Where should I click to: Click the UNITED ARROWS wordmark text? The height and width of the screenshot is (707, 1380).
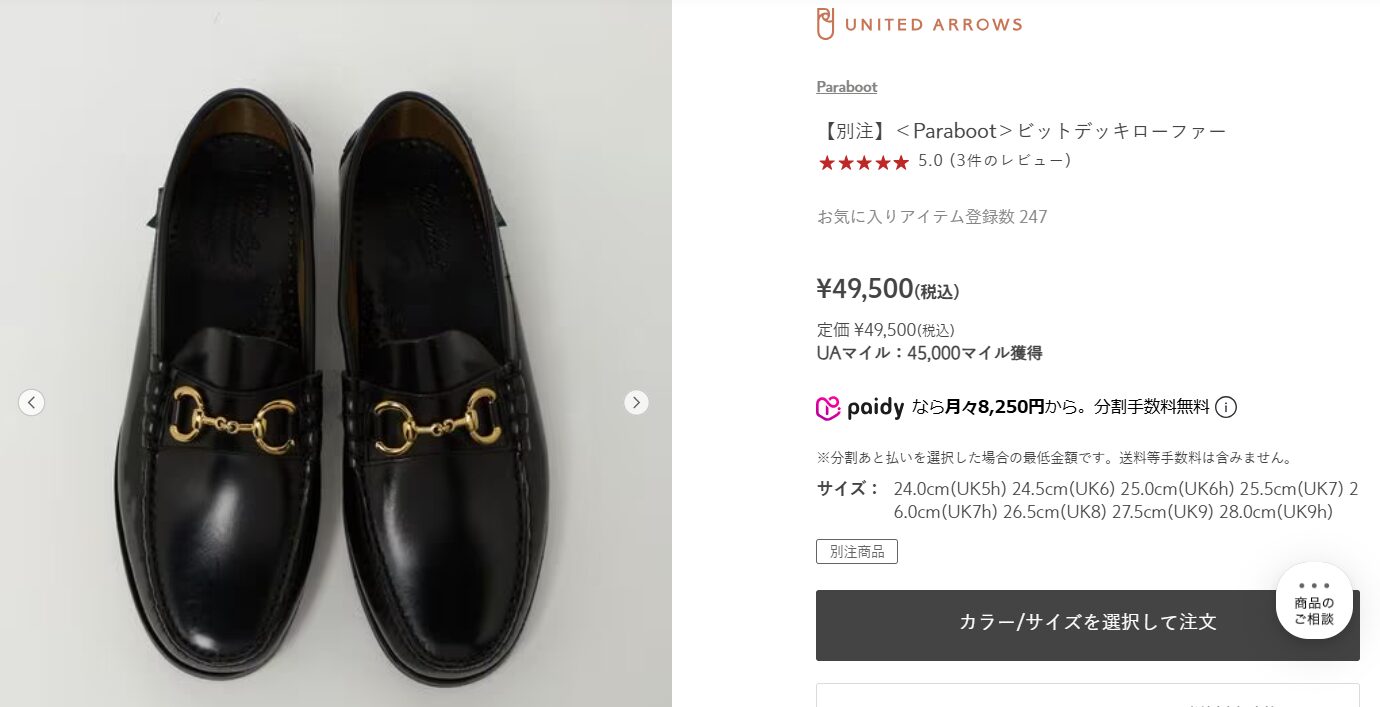933,25
